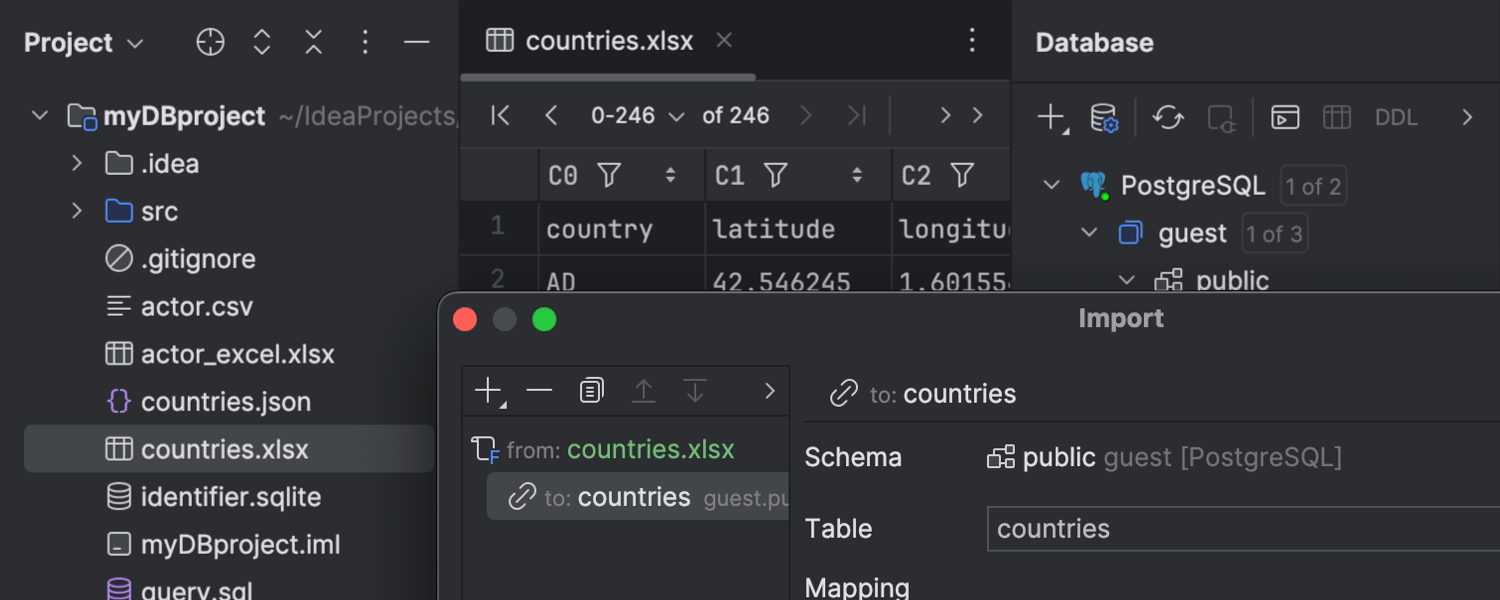
Task: Click the Select Opened File crosshair icon
Action: (210, 42)
